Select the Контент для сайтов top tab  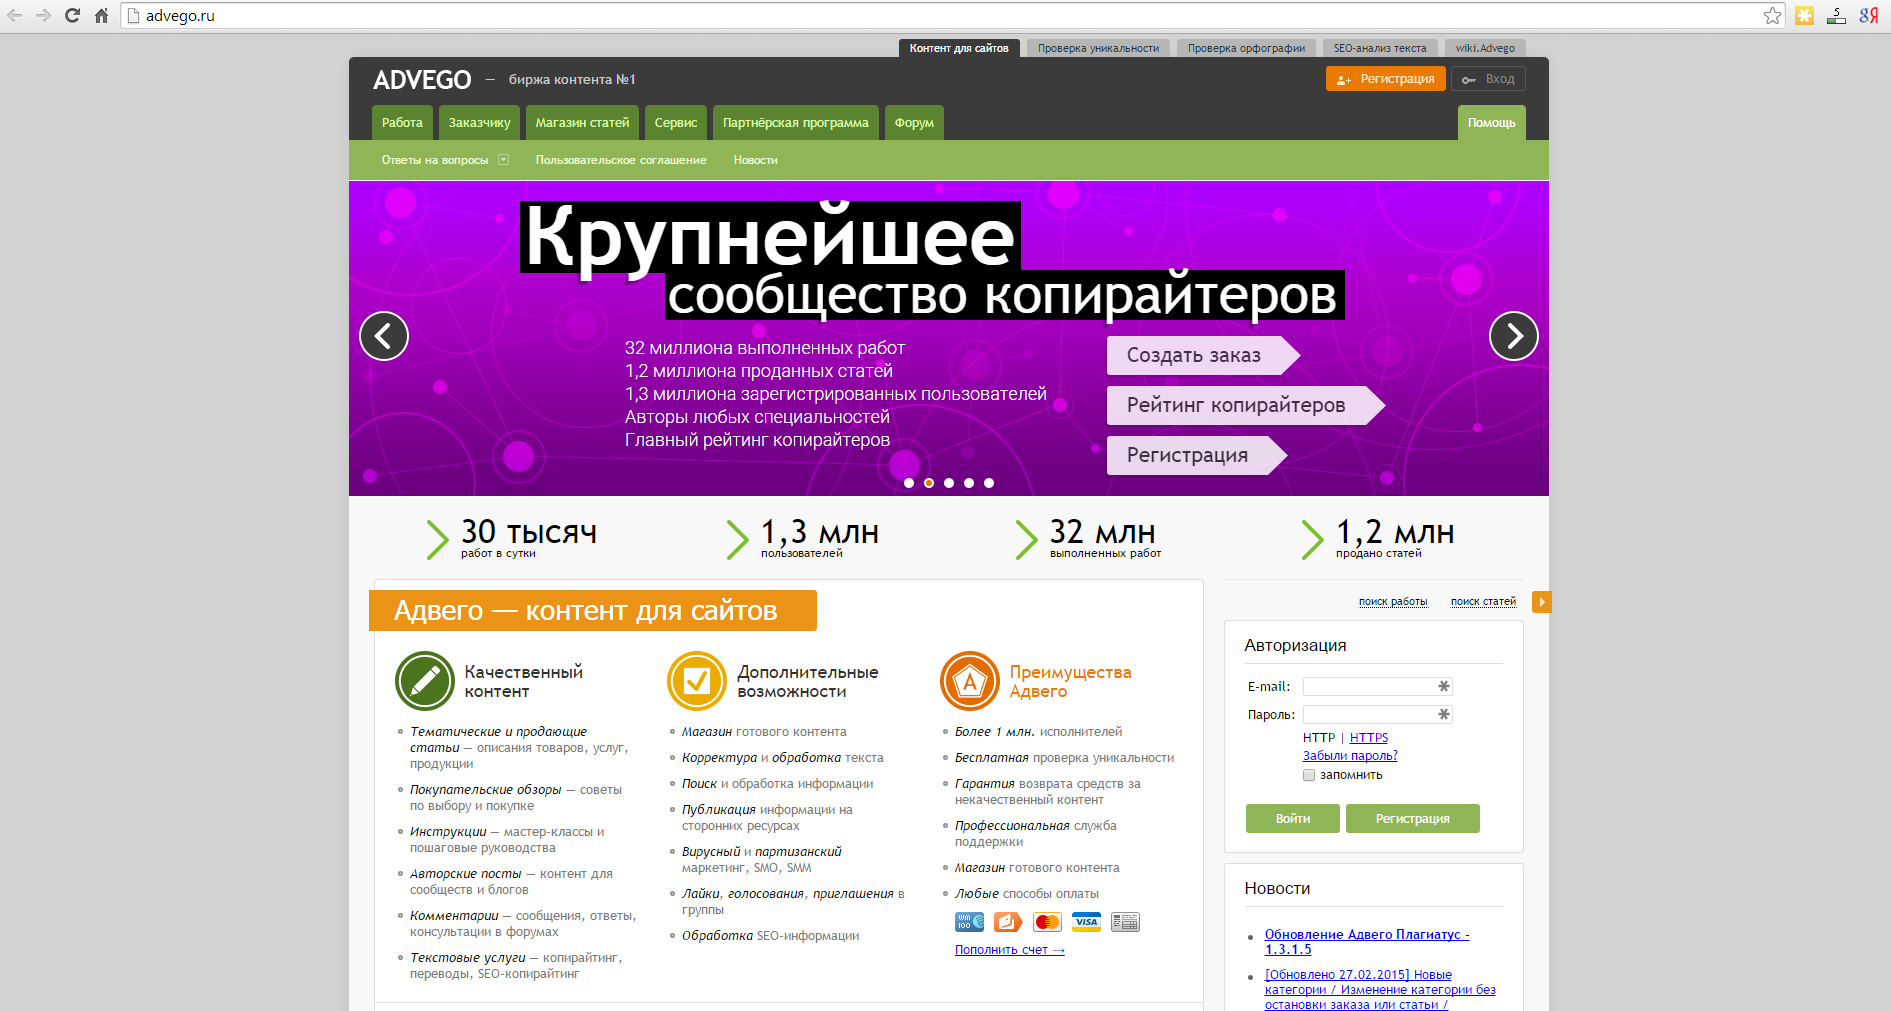[x=959, y=48]
